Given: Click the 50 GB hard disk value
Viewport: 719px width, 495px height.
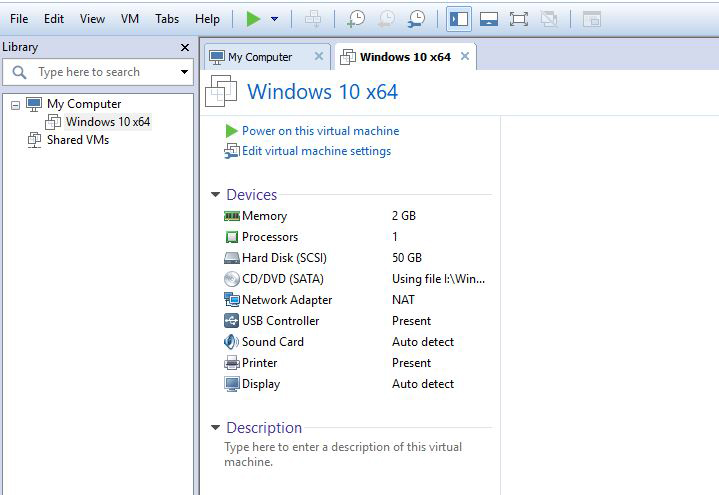Looking at the screenshot, I should point(407,258).
